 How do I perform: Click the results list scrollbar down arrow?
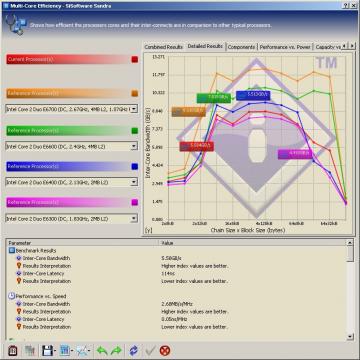pyautogui.click(x=350, y=336)
